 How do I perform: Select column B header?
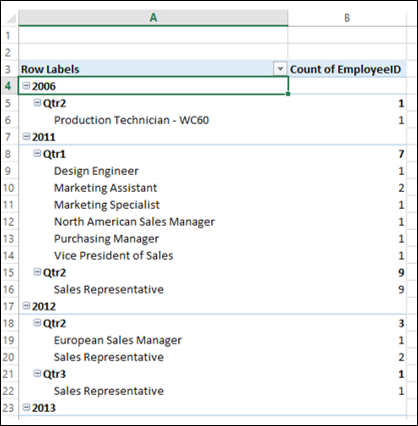(x=347, y=18)
